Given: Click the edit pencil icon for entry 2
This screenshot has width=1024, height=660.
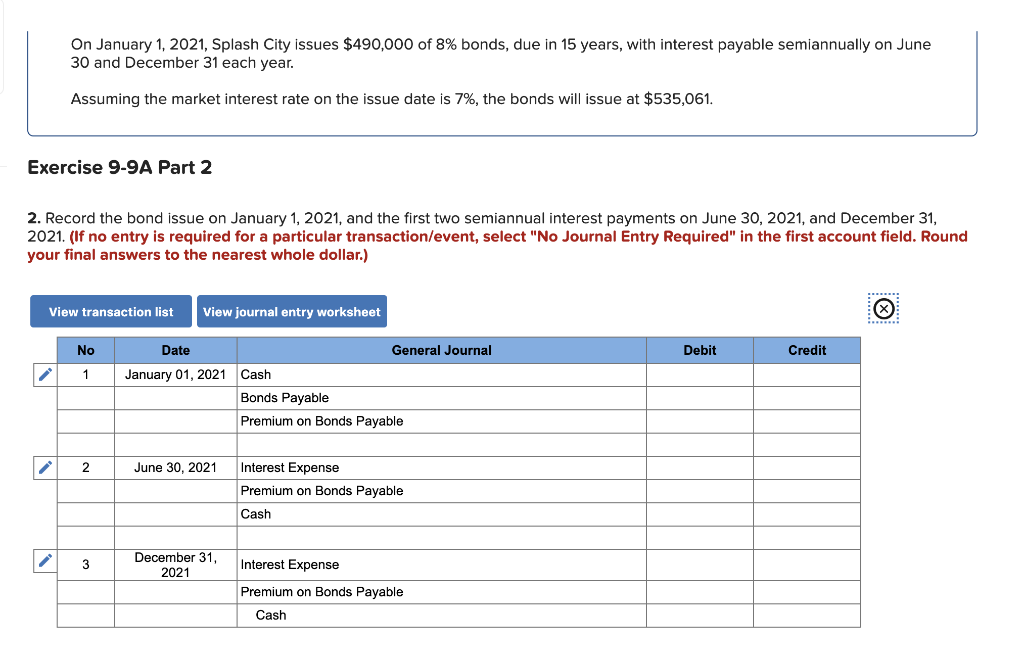Looking at the screenshot, I should (43, 467).
